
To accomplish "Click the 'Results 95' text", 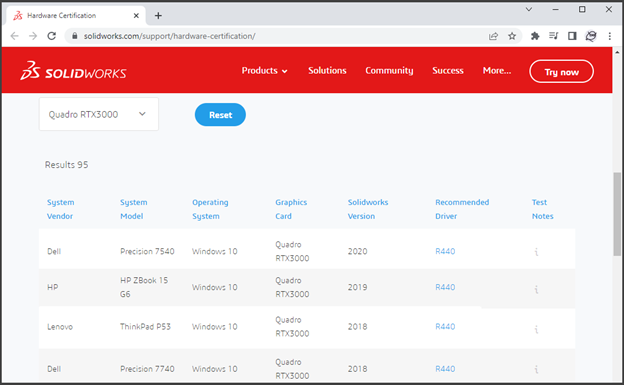I will [x=66, y=165].
